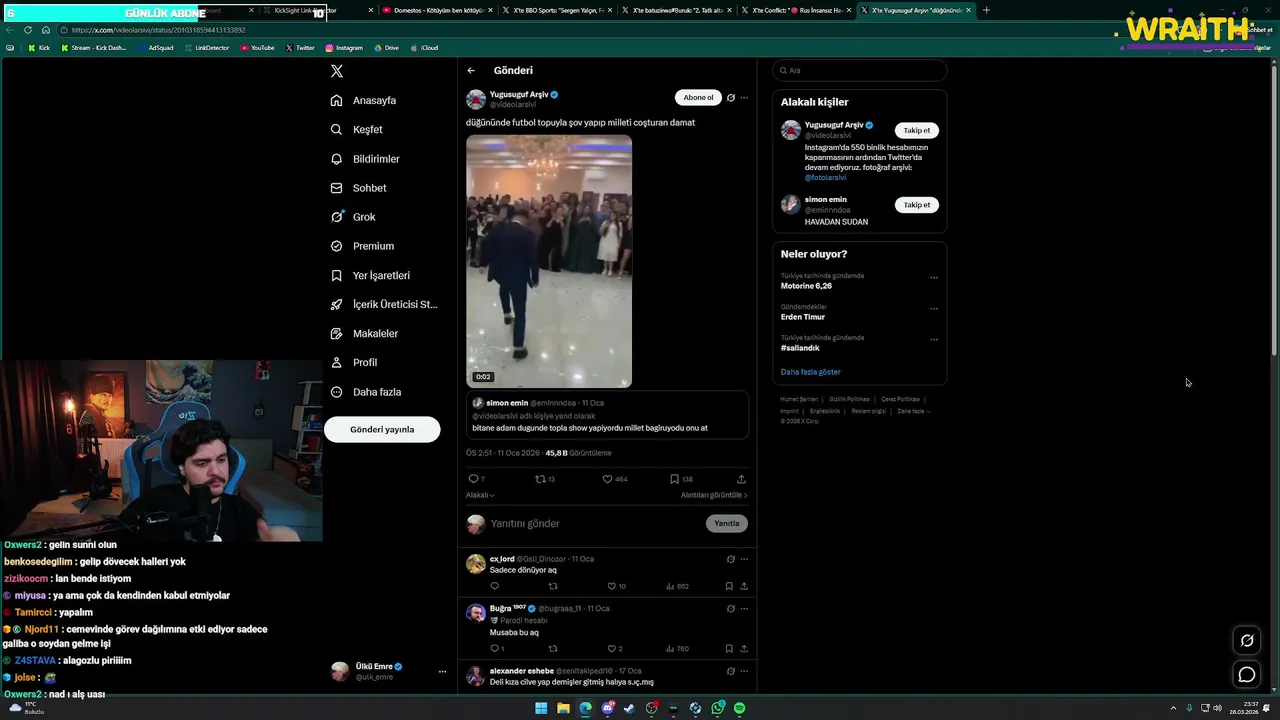This screenshot has width=1280, height=720.
Task: Open Sohbet messages
Action: pyautogui.click(x=358, y=188)
